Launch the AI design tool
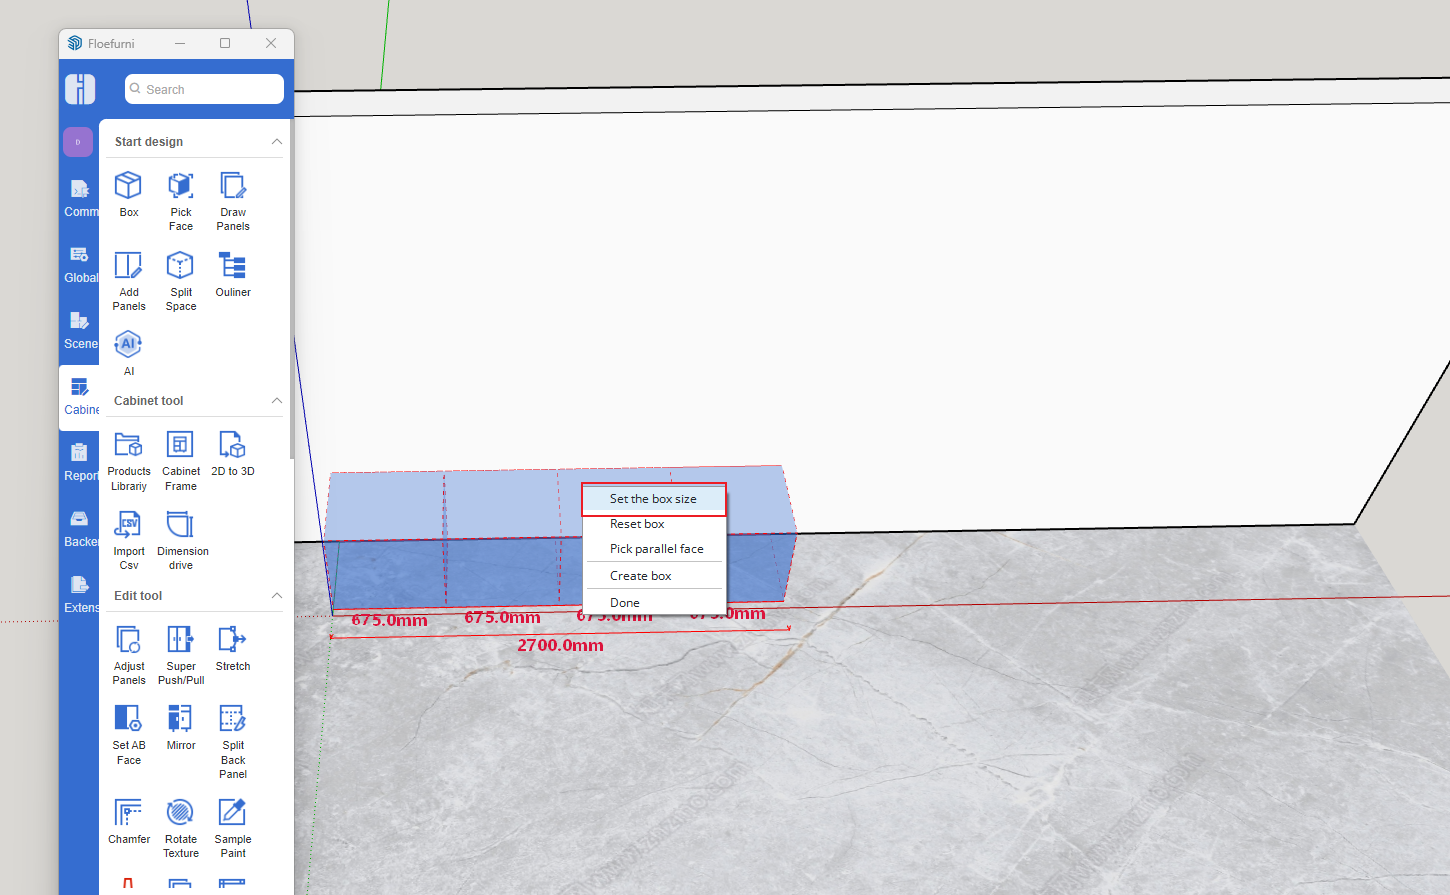Screen dimensions: 1450x895 [x=128, y=345]
